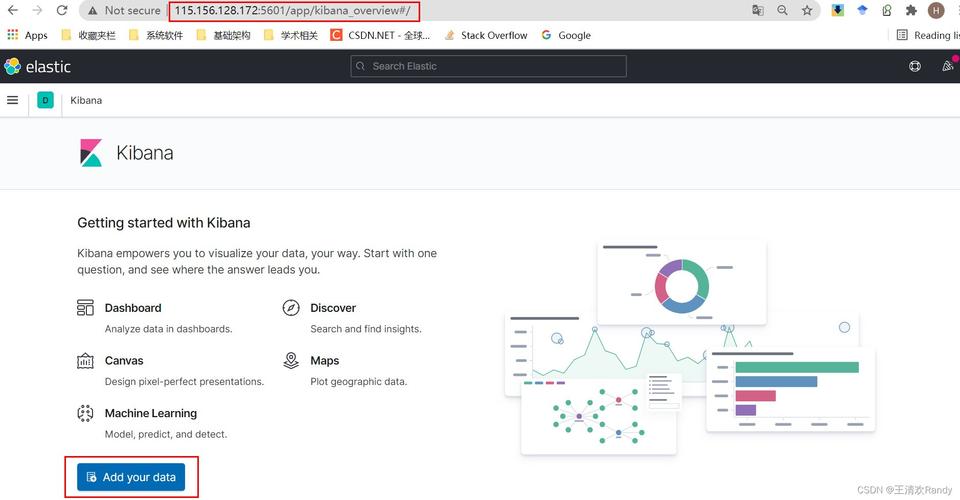Select the address bar URL
The image size is (960, 500).
293,10
